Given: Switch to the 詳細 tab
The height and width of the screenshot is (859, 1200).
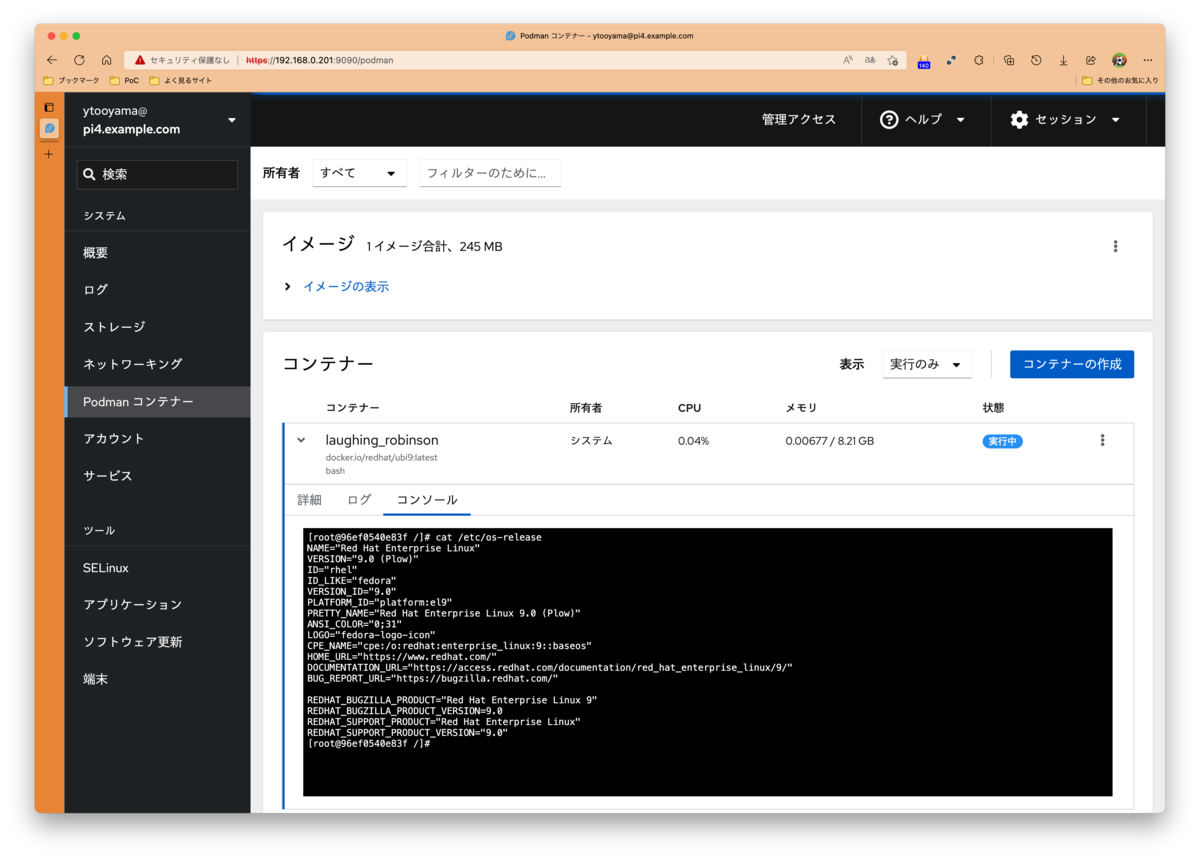Looking at the screenshot, I should (309, 500).
